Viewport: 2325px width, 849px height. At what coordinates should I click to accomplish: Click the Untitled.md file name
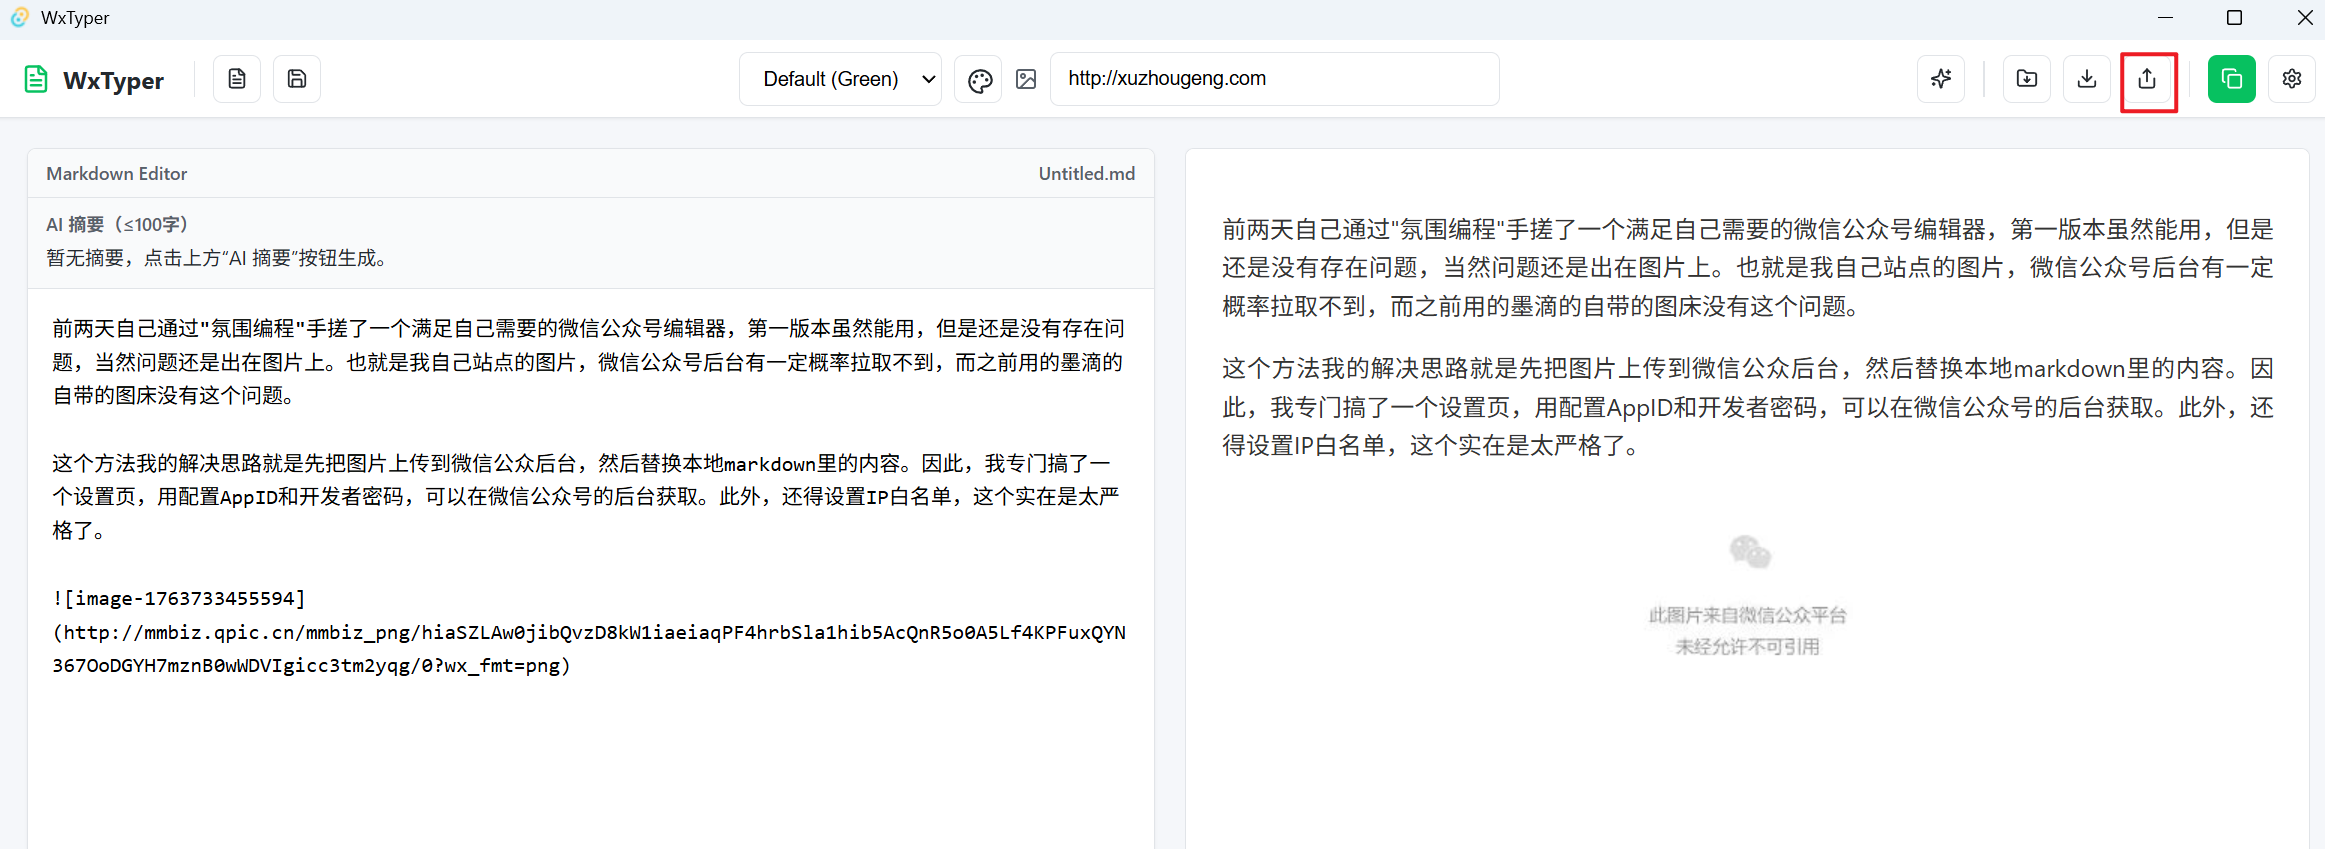point(1086,174)
